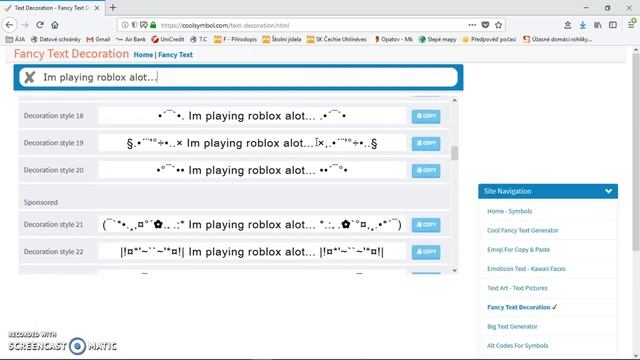Open the Gmail bookmark

click(x=98, y=39)
